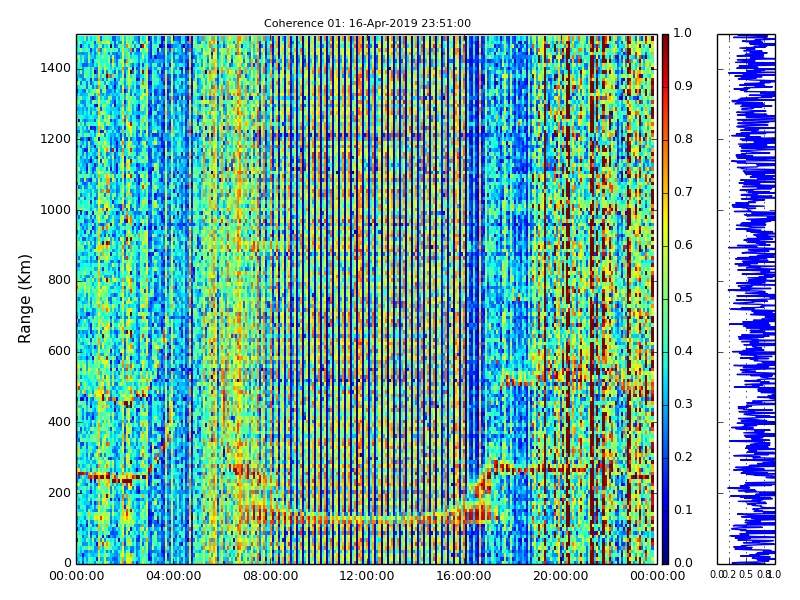
Task: Click the 0.2 colorbar tick label
Action: coord(683,457)
